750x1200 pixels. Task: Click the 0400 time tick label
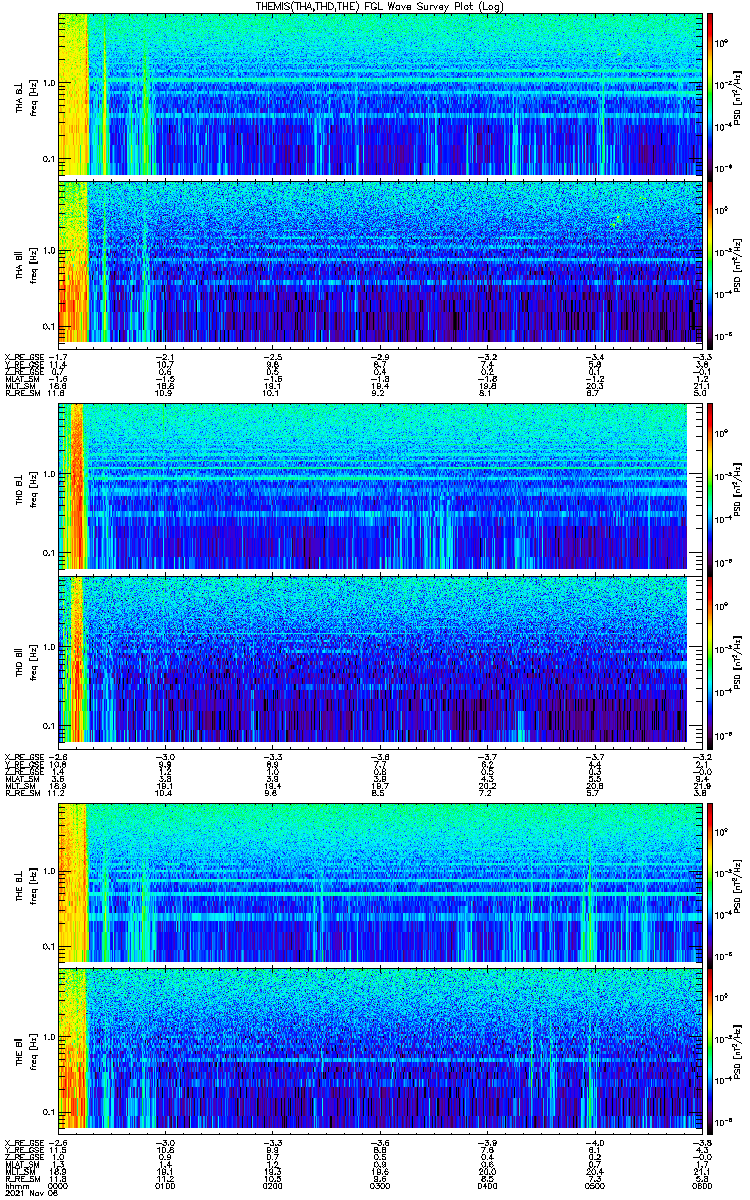coord(488,1184)
